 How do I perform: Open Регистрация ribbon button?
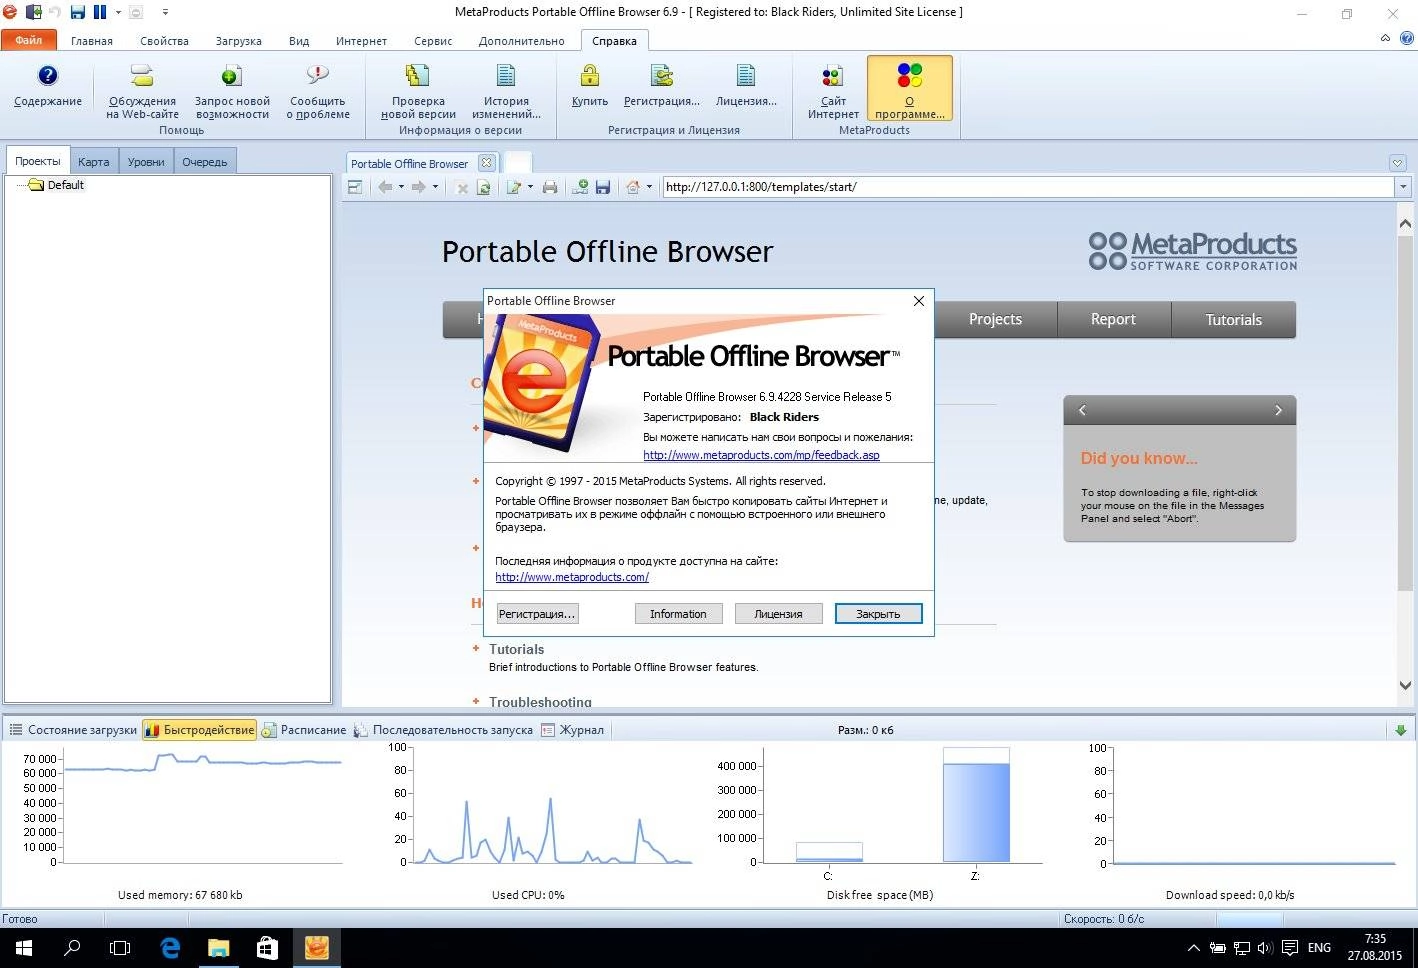click(x=662, y=88)
